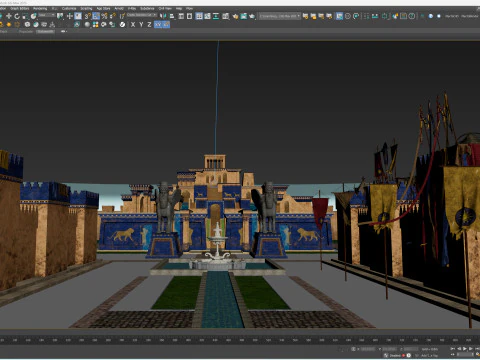
Task: Restrict to XY plane
Action: [x=158, y=25]
